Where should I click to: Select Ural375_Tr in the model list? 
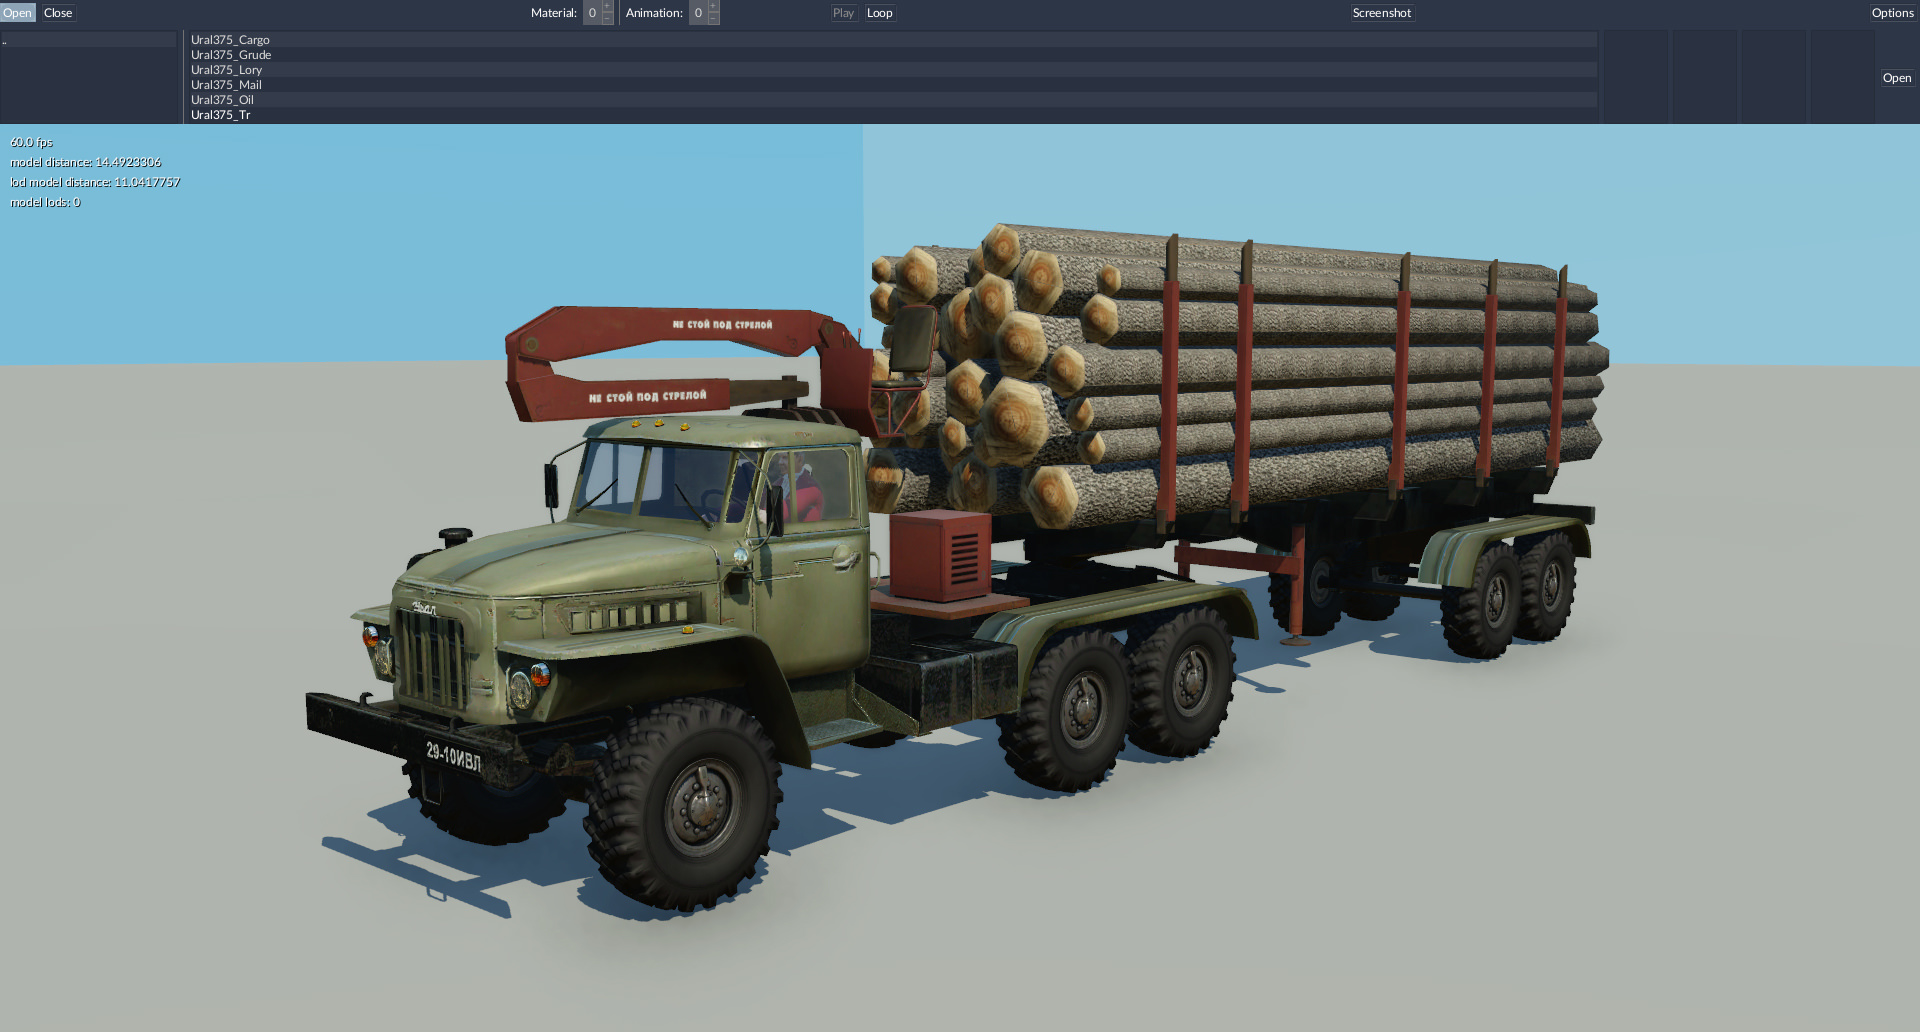tap(893, 115)
